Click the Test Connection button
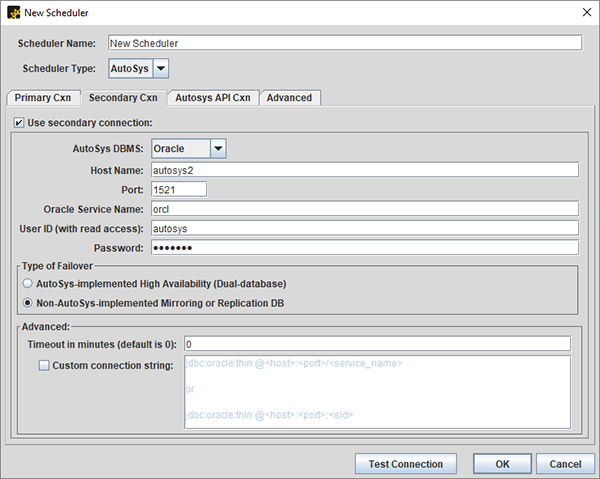Image resolution: width=600 pixels, height=479 pixels. [x=406, y=464]
